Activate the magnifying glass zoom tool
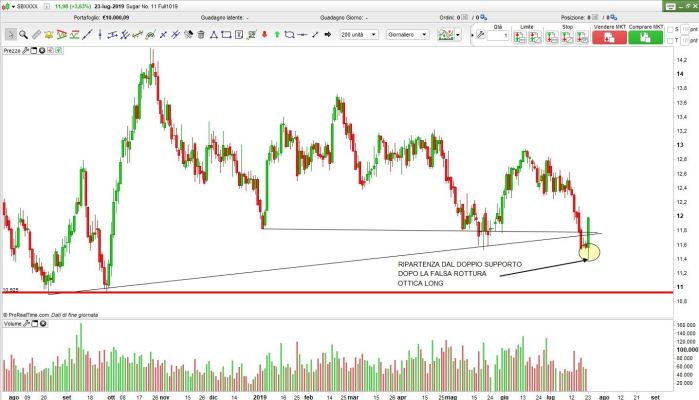This screenshot has height=400, width=699. coord(22,34)
